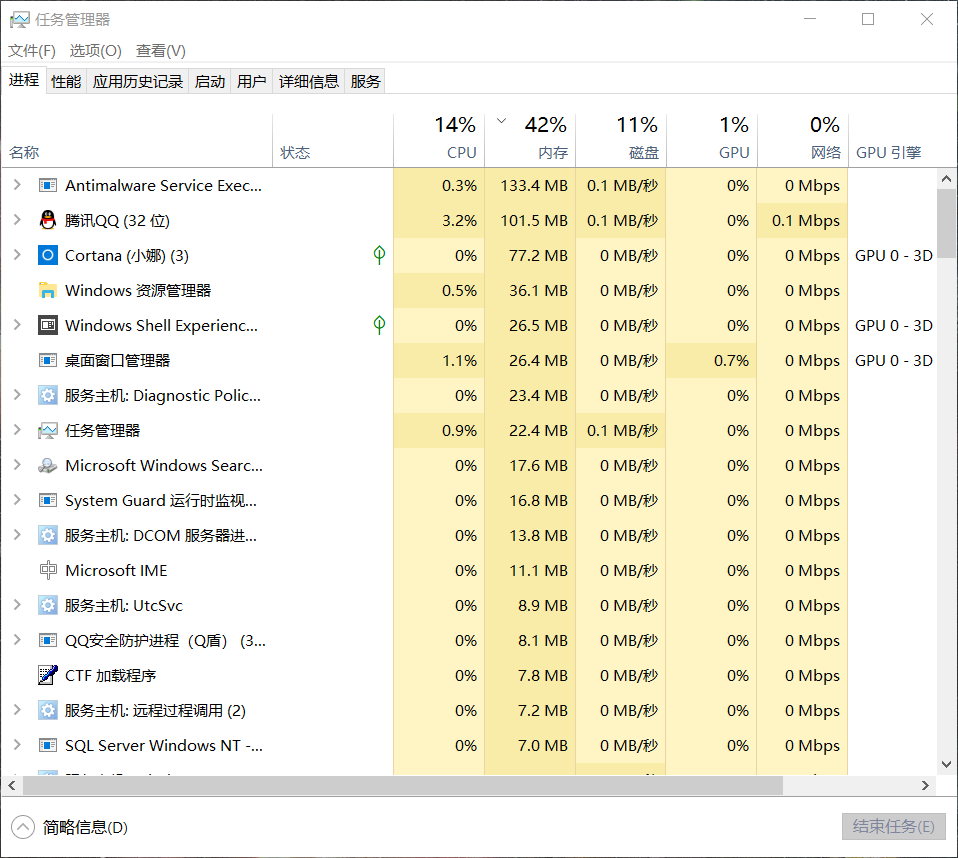
Task: Switch to the 性能 tab
Action: coord(66,81)
